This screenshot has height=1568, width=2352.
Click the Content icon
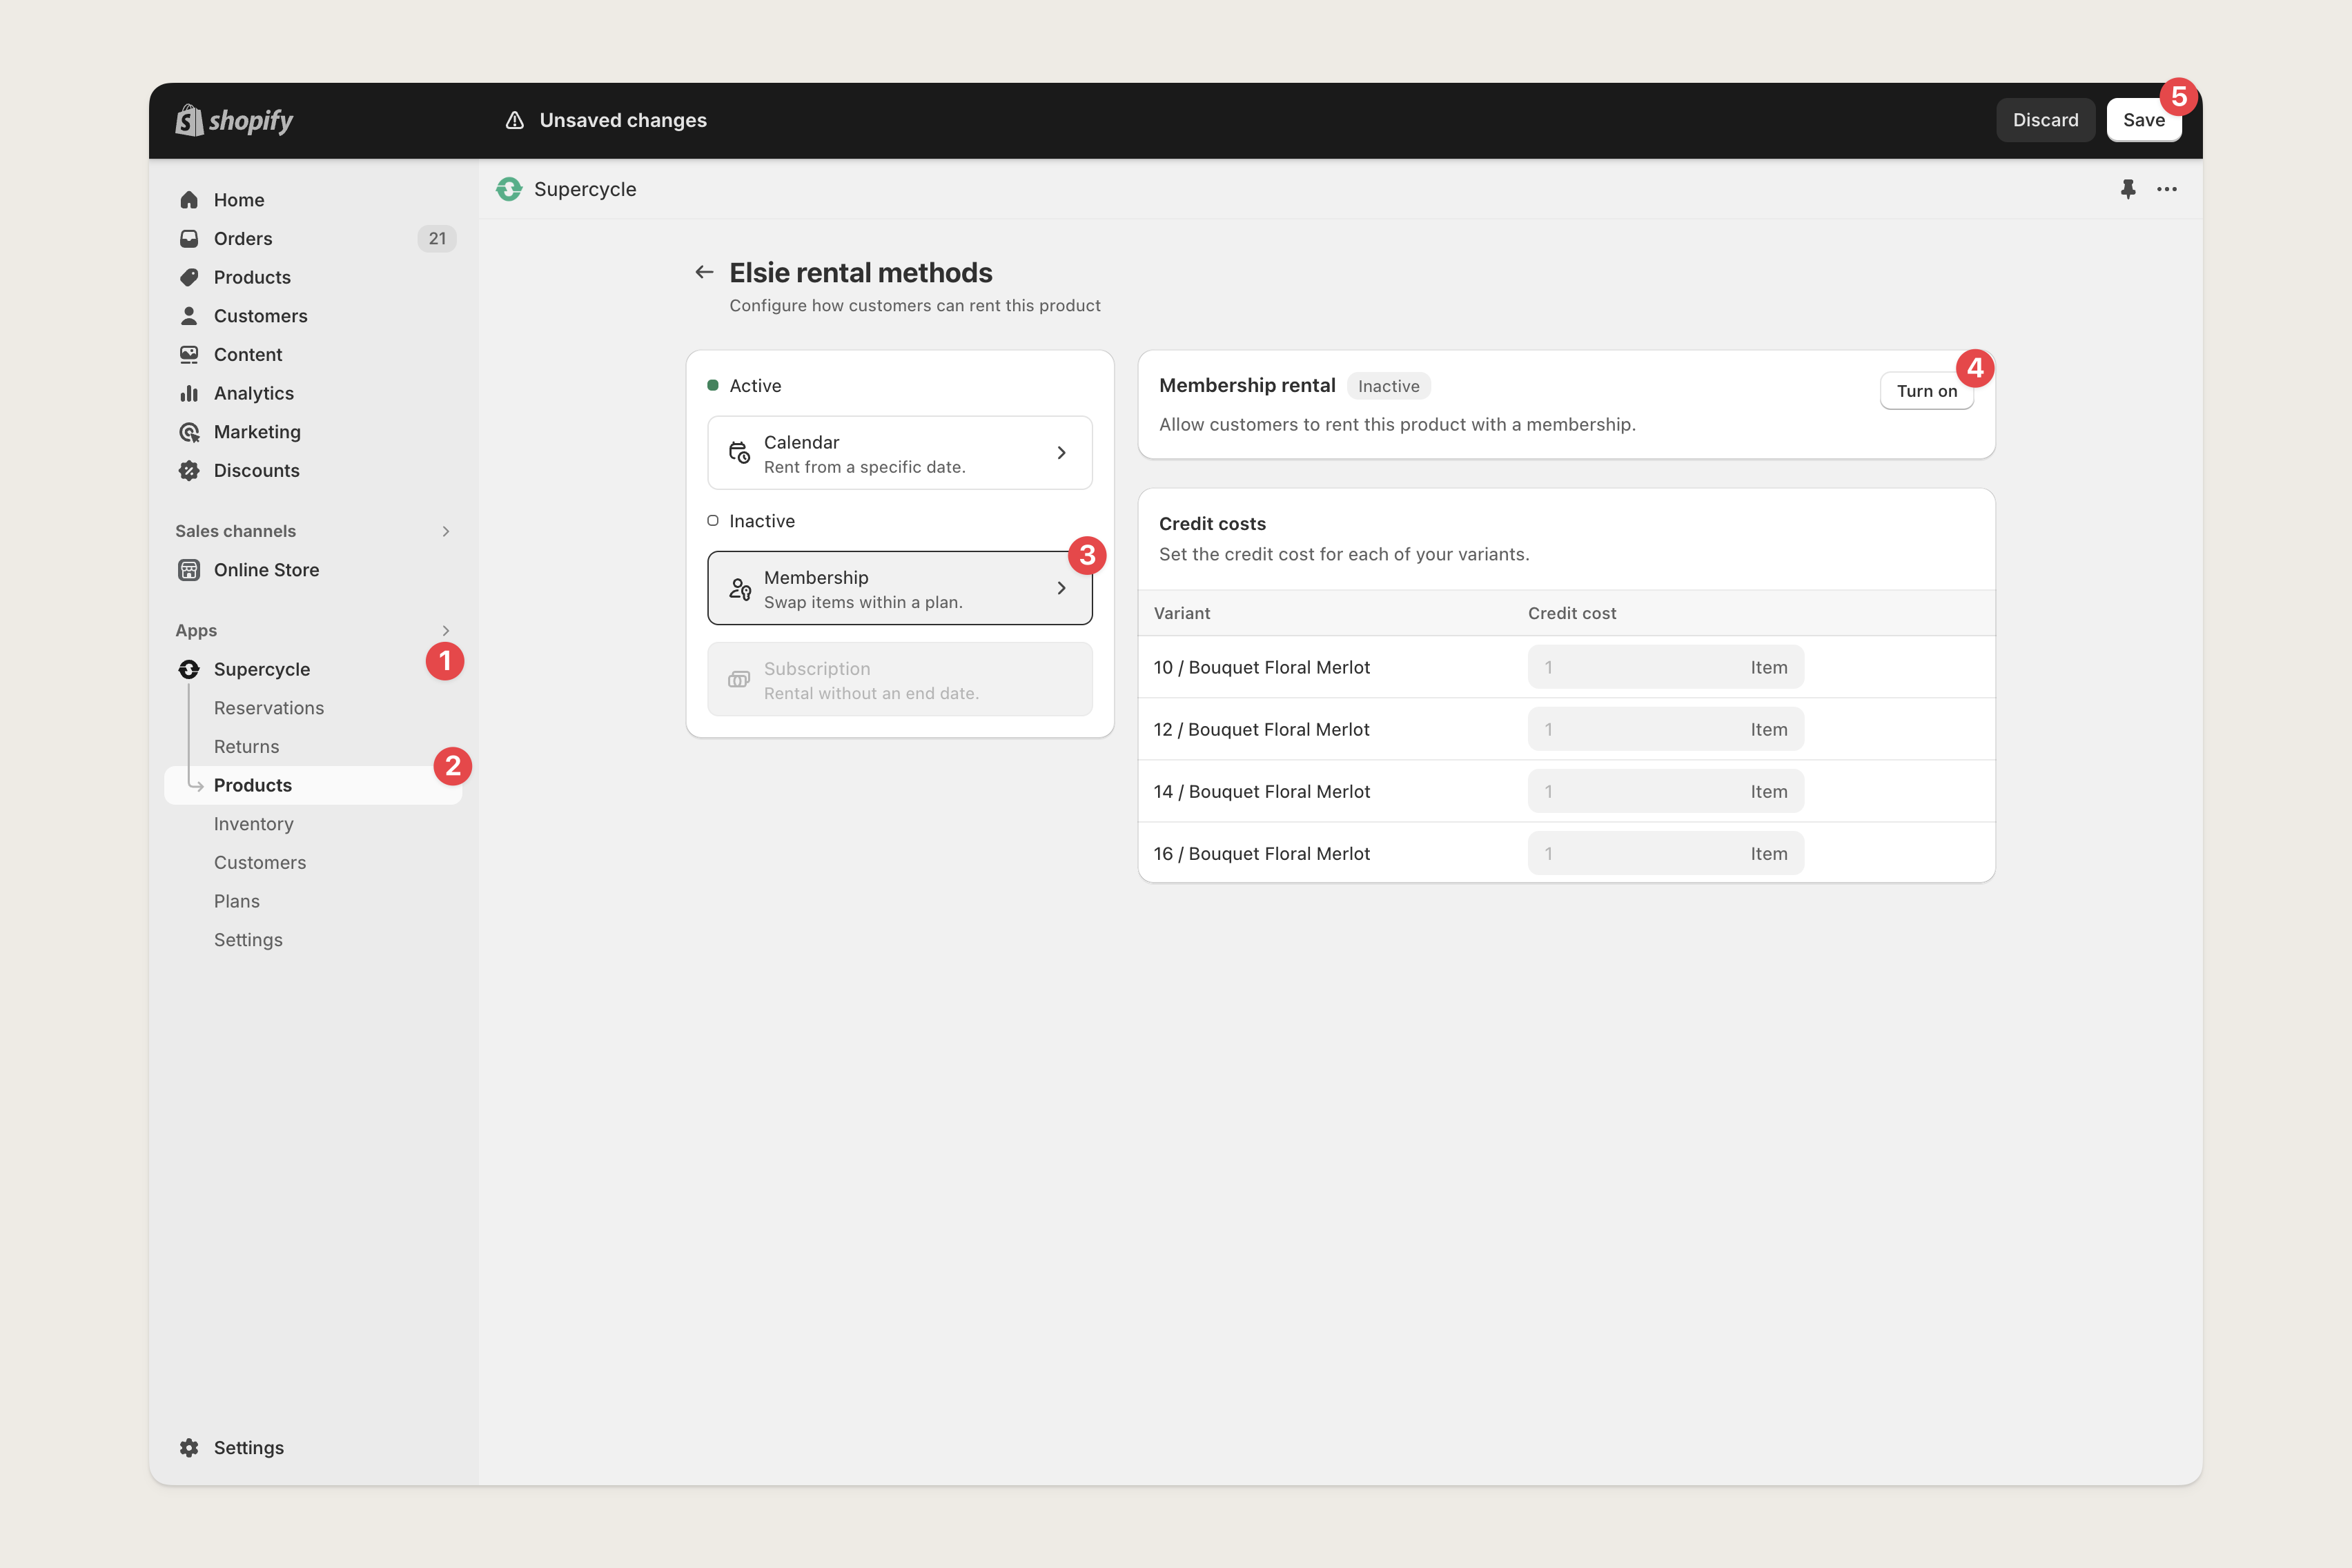pos(189,354)
